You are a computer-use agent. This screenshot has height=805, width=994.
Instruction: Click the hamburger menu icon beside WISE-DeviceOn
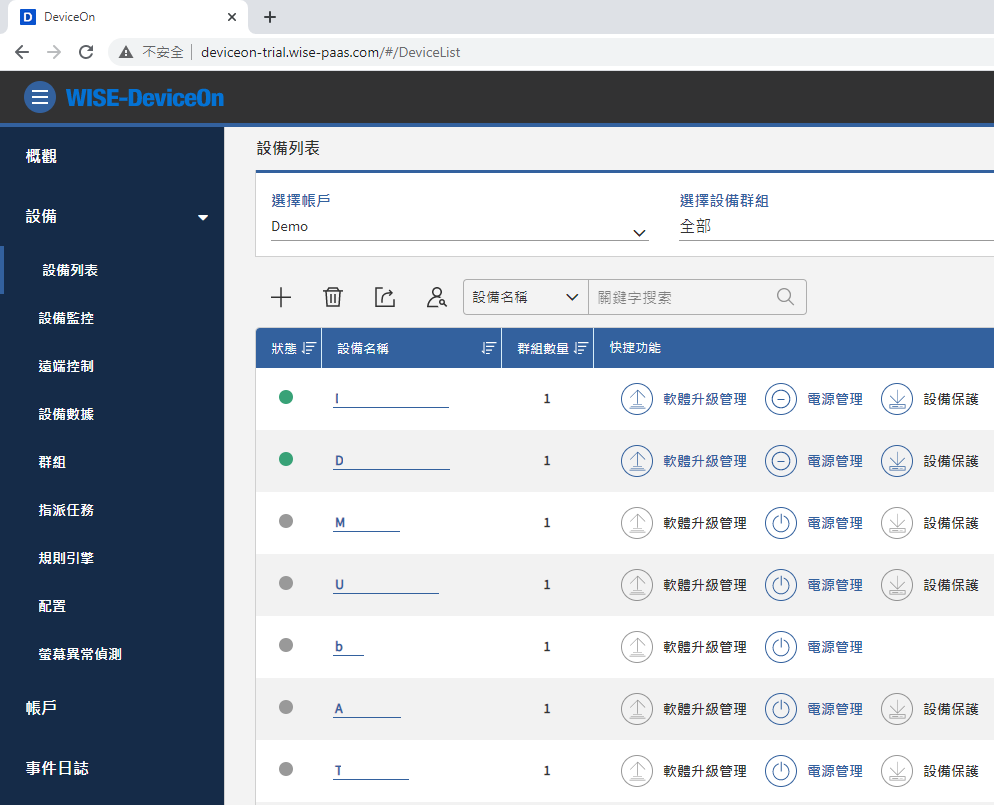click(40, 97)
